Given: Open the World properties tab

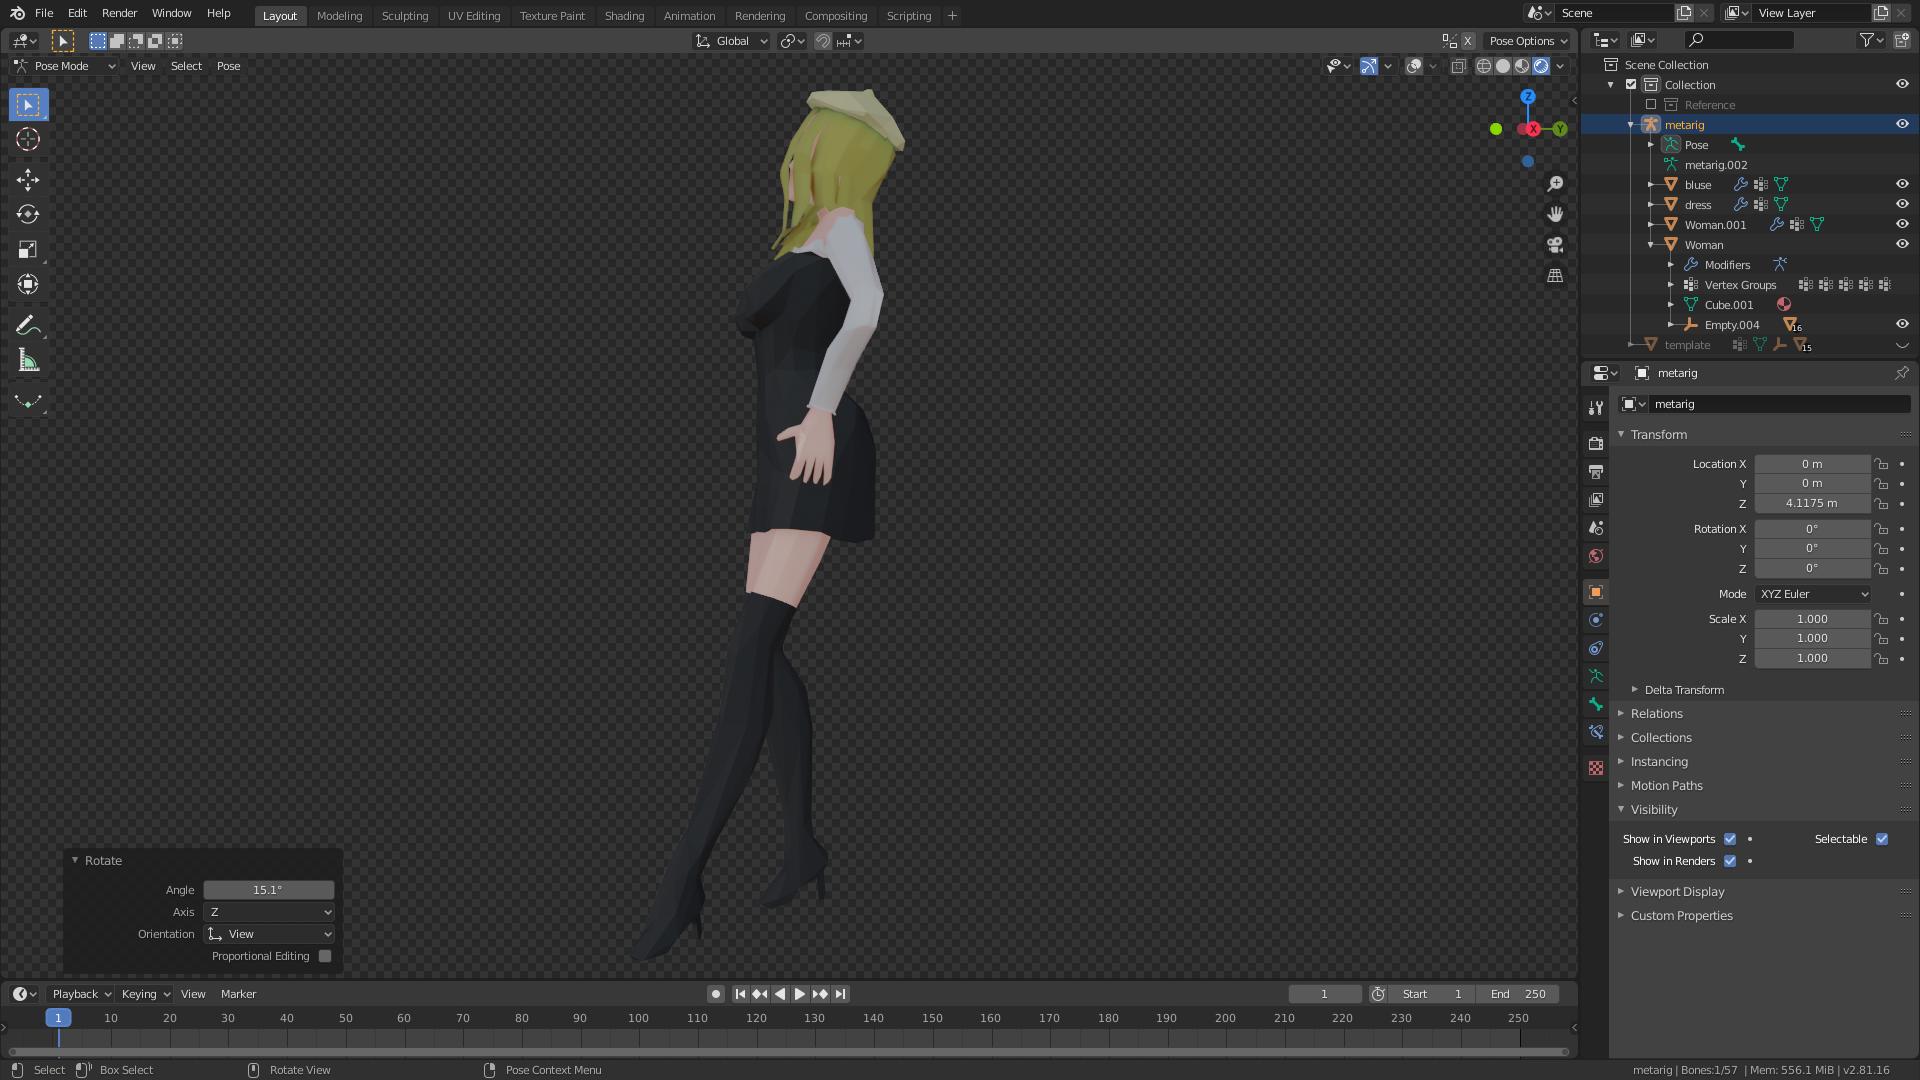Looking at the screenshot, I should [1596, 556].
